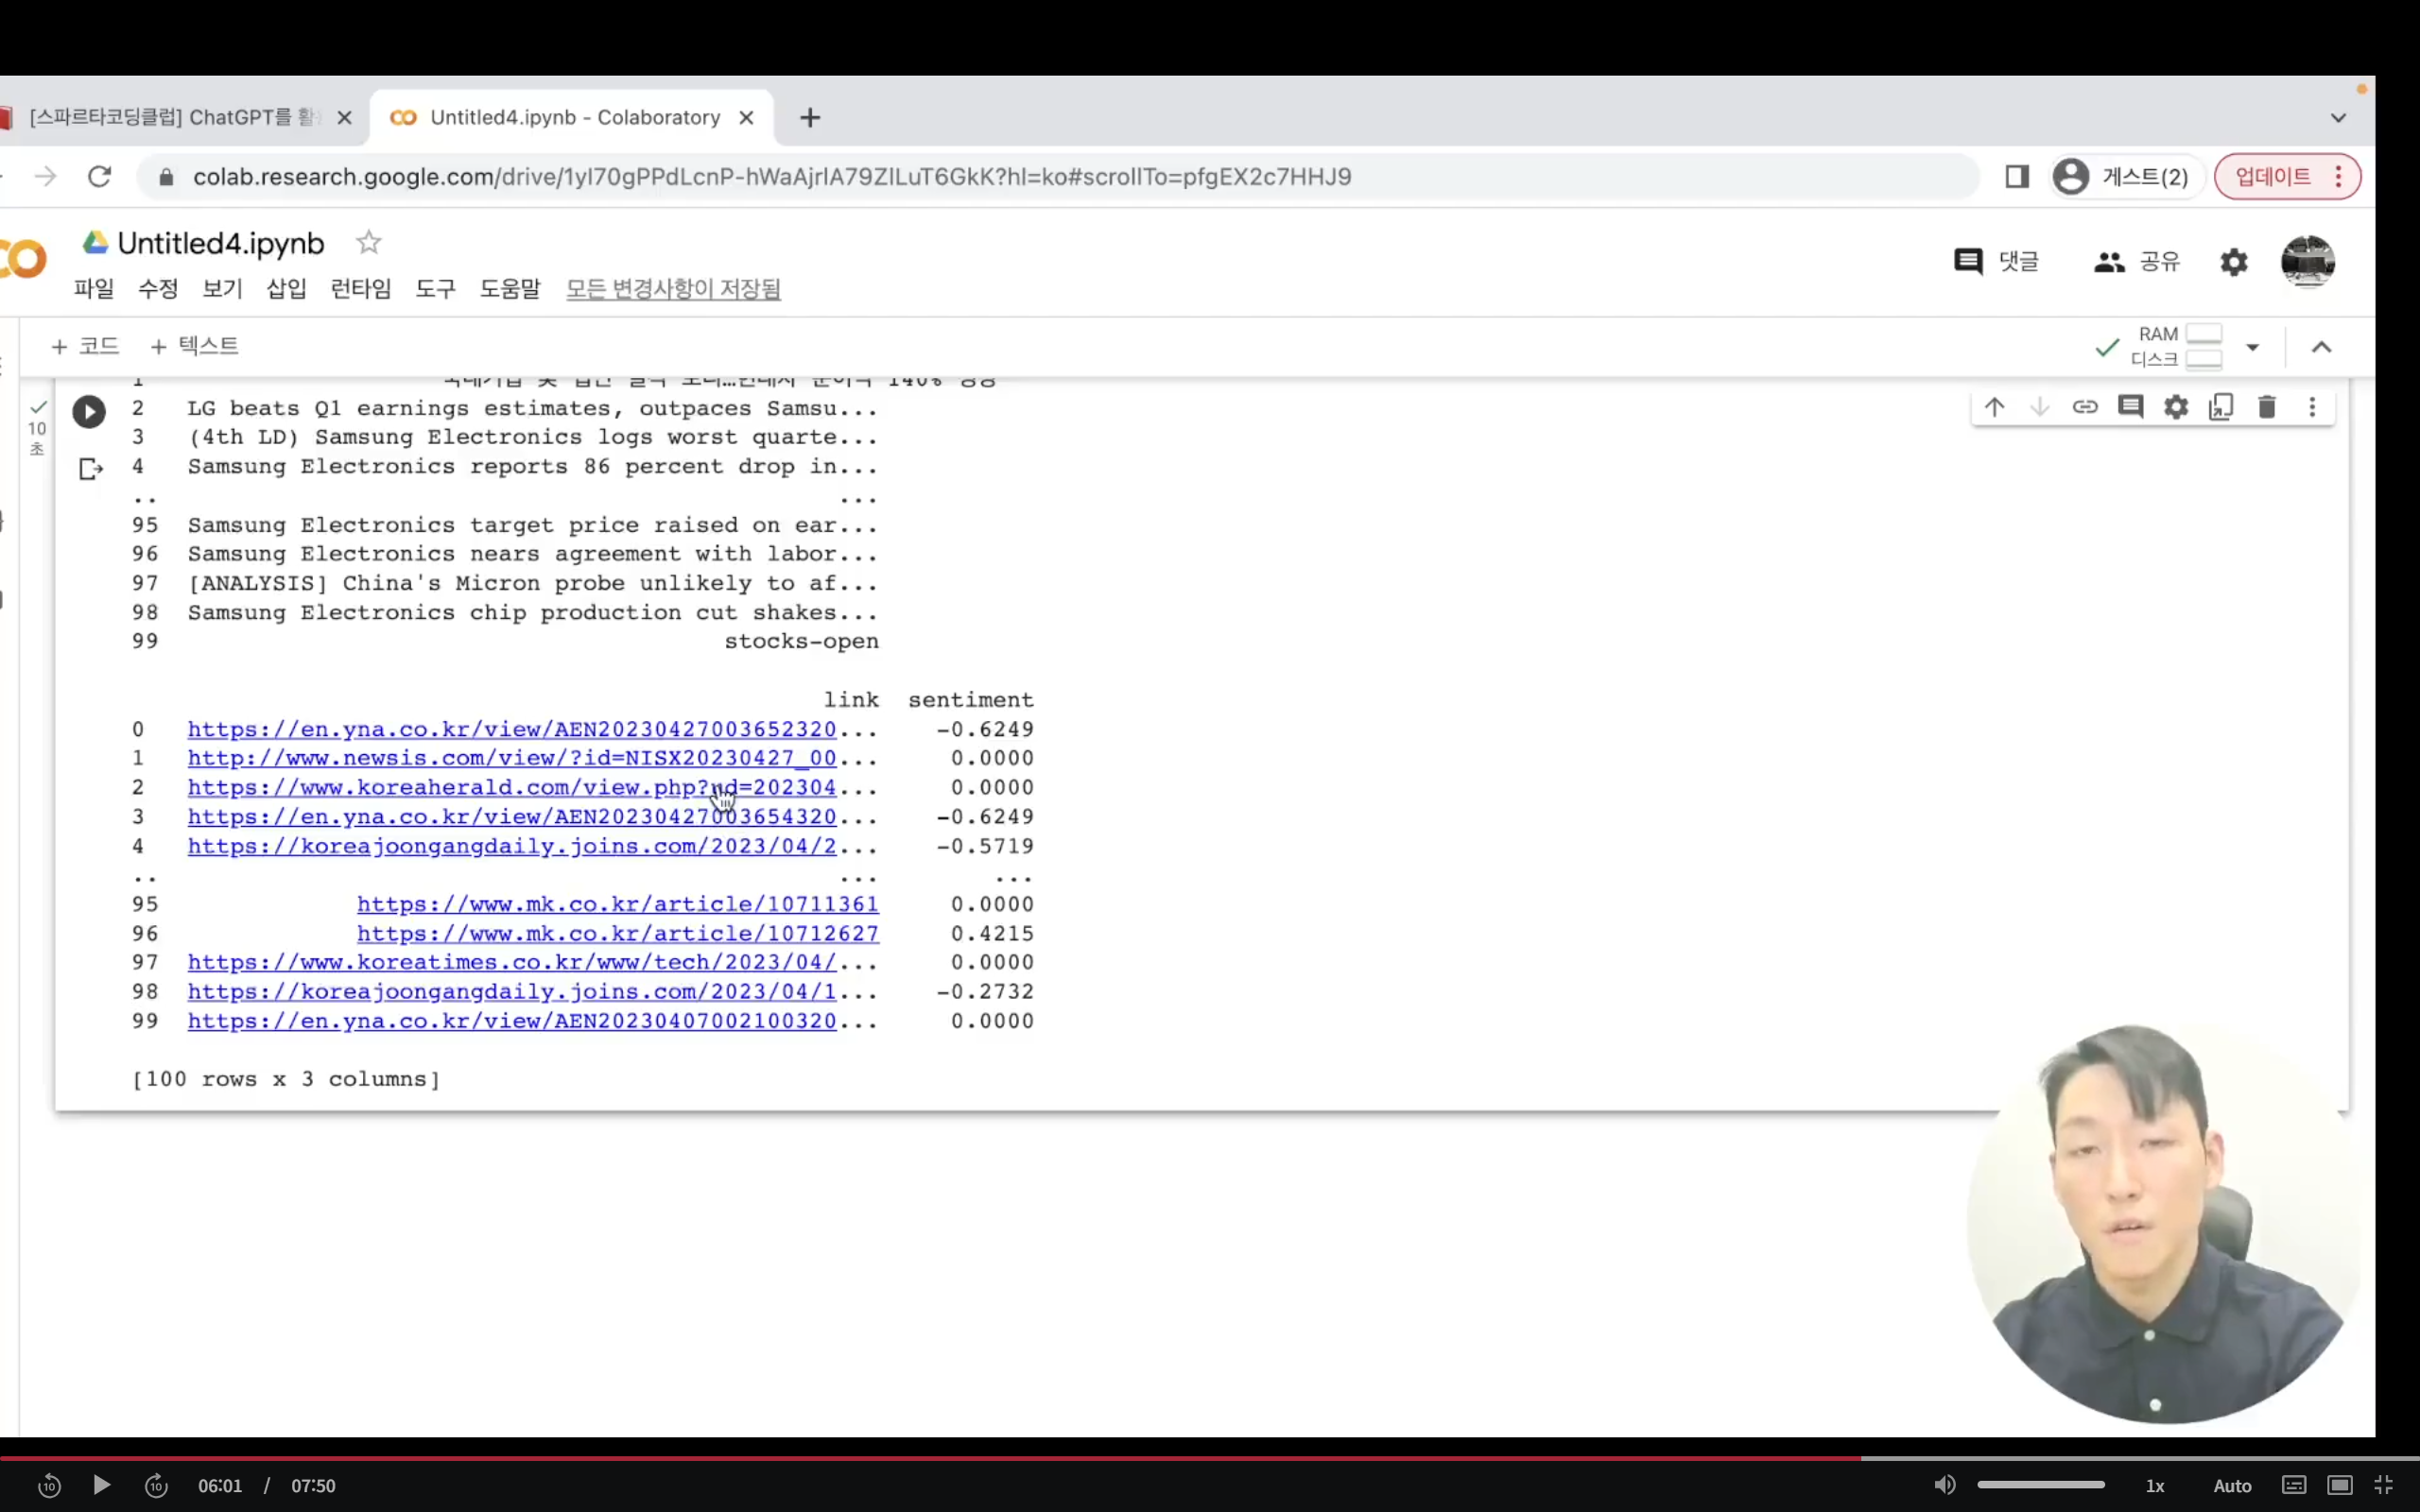The width and height of the screenshot is (2420, 1512).
Task: Open row 0 yna.co.kr AEN20230427003652320 link
Action: coord(512,729)
